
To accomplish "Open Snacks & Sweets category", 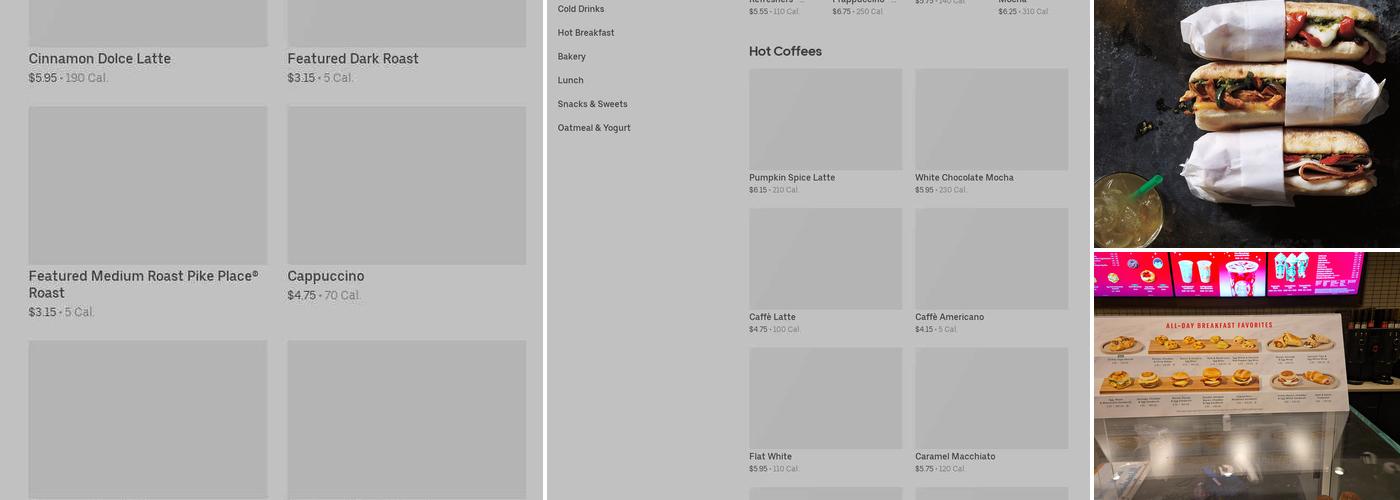I will (x=593, y=104).
